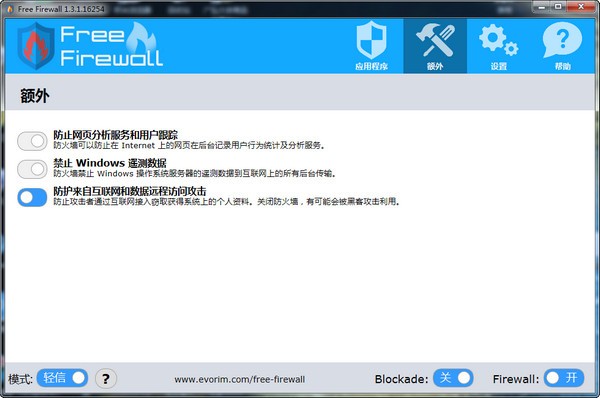The height and width of the screenshot is (398, 600).
Task: Enable 禁止 Windows 遥测数据 toggle
Action: (x=32, y=169)
